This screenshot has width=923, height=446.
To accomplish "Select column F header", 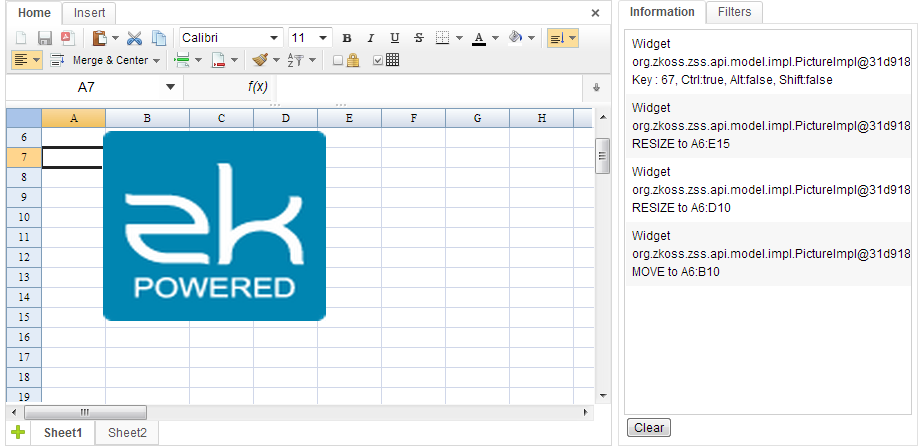I will click(413, 118).
